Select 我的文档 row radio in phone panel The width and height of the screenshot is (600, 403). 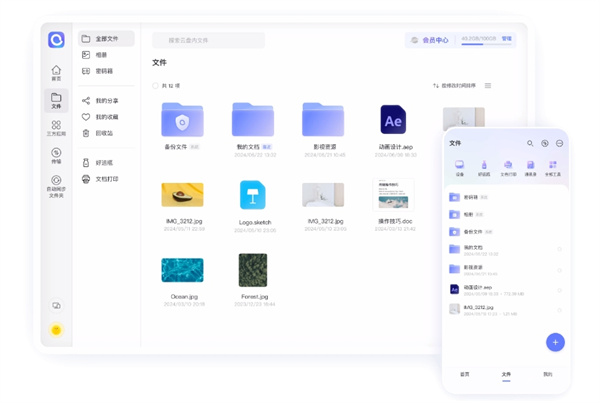pyautogui.click(x=559, y=249)
